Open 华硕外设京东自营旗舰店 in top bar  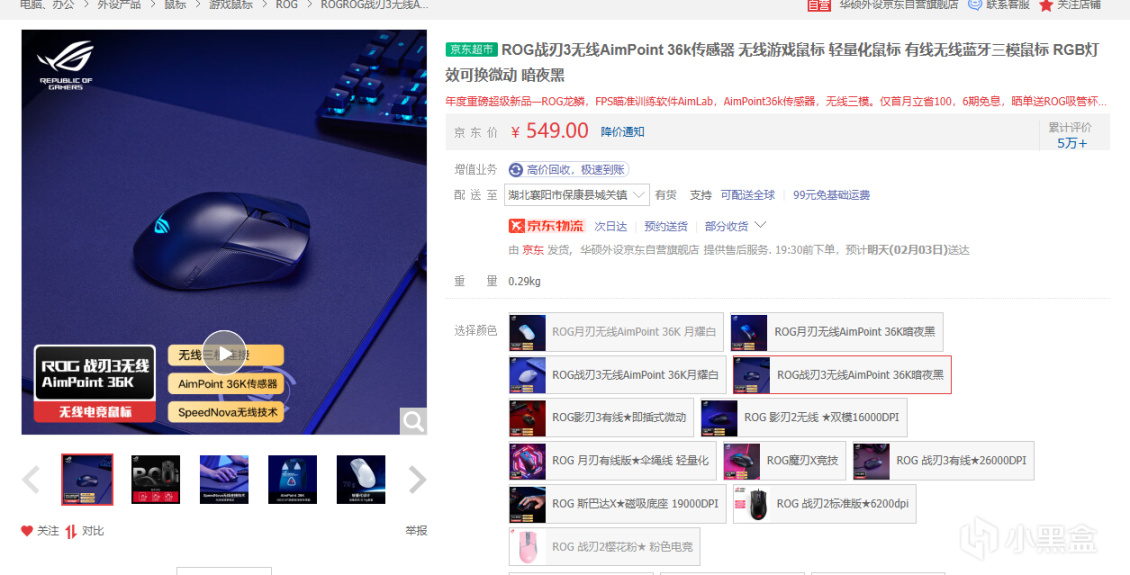(x=899, y=5)
